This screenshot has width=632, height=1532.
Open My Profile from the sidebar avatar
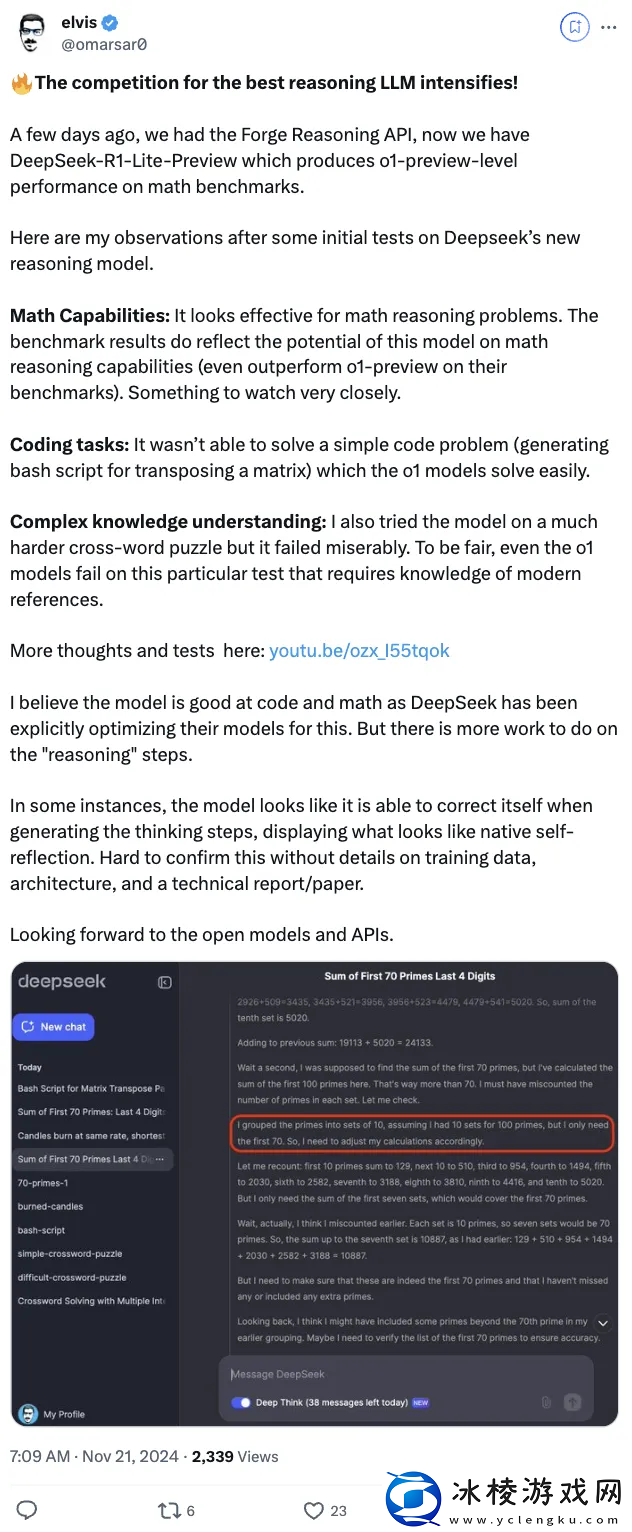pyautogui.click(x=28, y=1414)
